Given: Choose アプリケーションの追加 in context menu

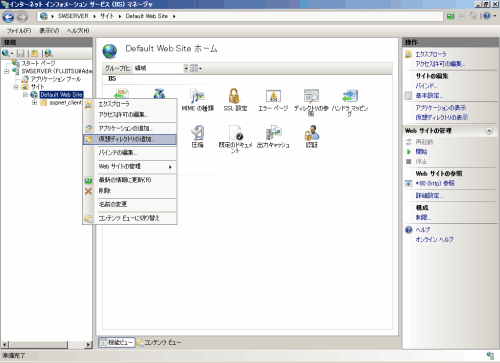Looking at the screenshot, I should pyautogui.click(x=130, y=128).
